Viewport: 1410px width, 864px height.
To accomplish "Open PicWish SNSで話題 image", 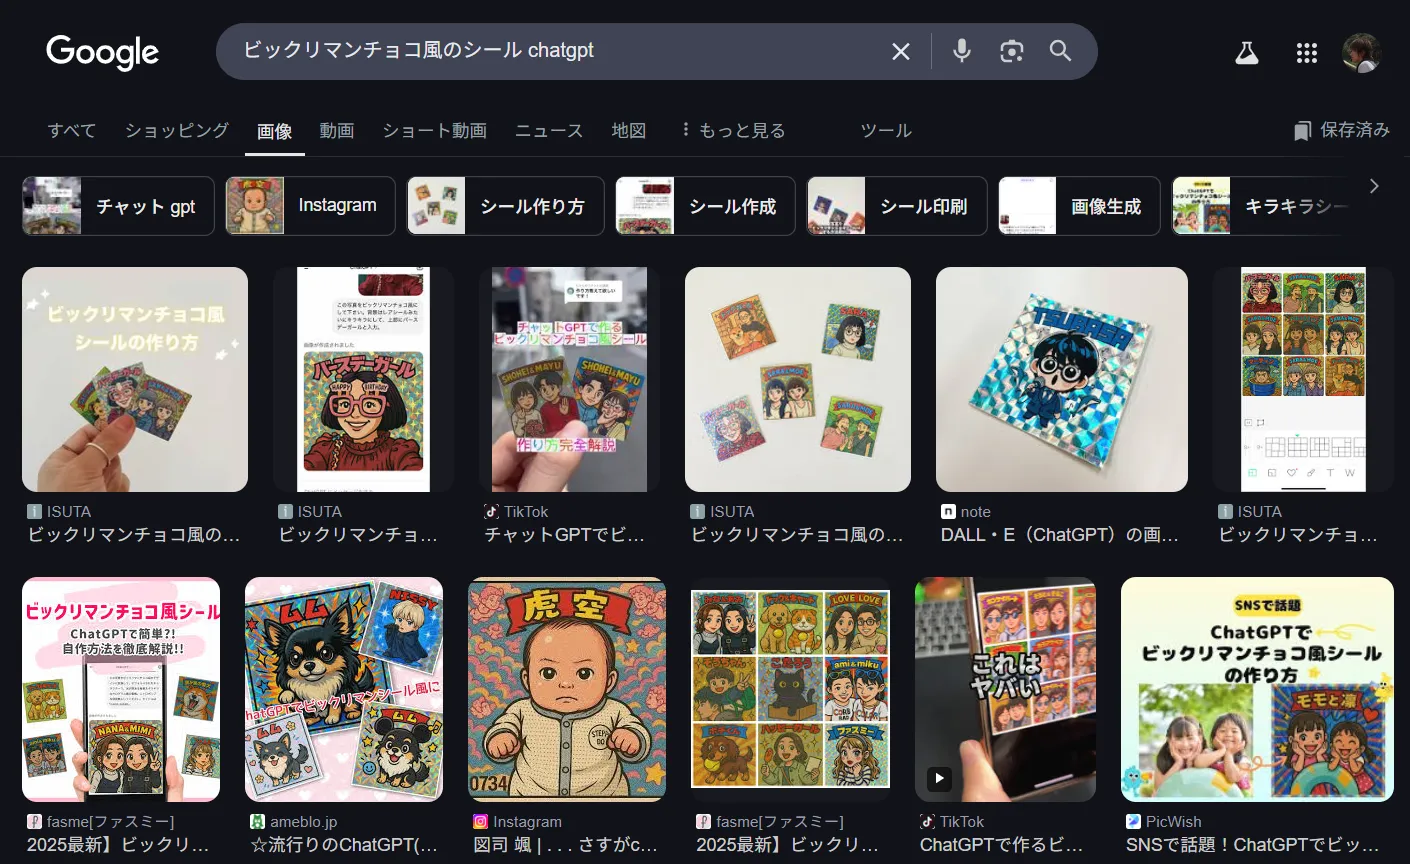I will coord(1257,689).
